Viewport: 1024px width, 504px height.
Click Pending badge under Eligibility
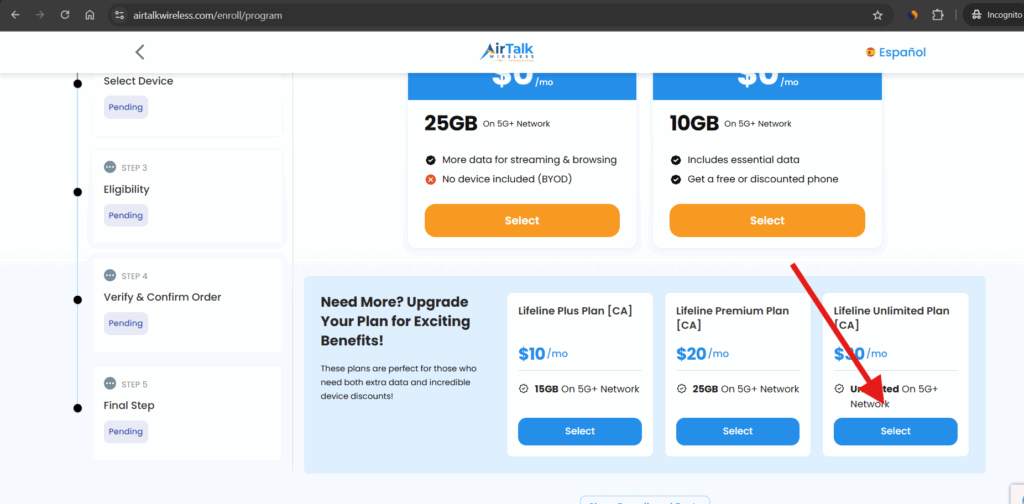[x=126, y=215]
